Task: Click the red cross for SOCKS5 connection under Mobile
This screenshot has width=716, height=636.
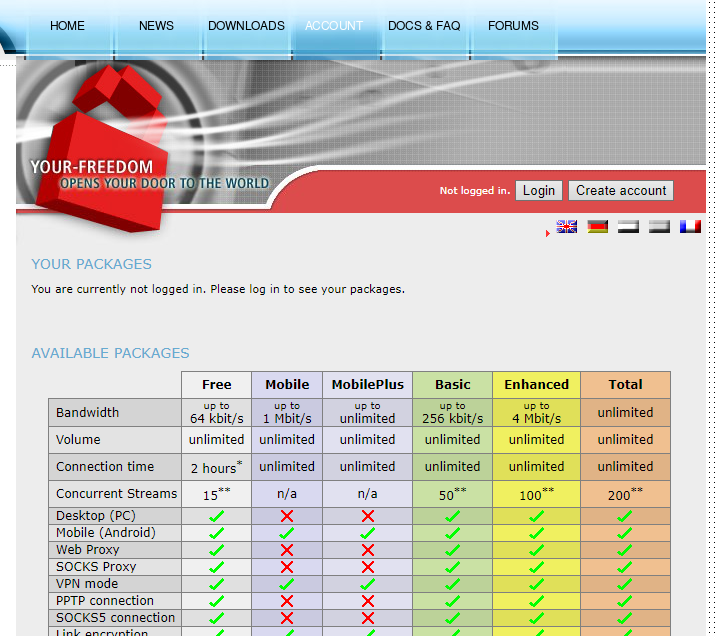Action: pos(287,618)
